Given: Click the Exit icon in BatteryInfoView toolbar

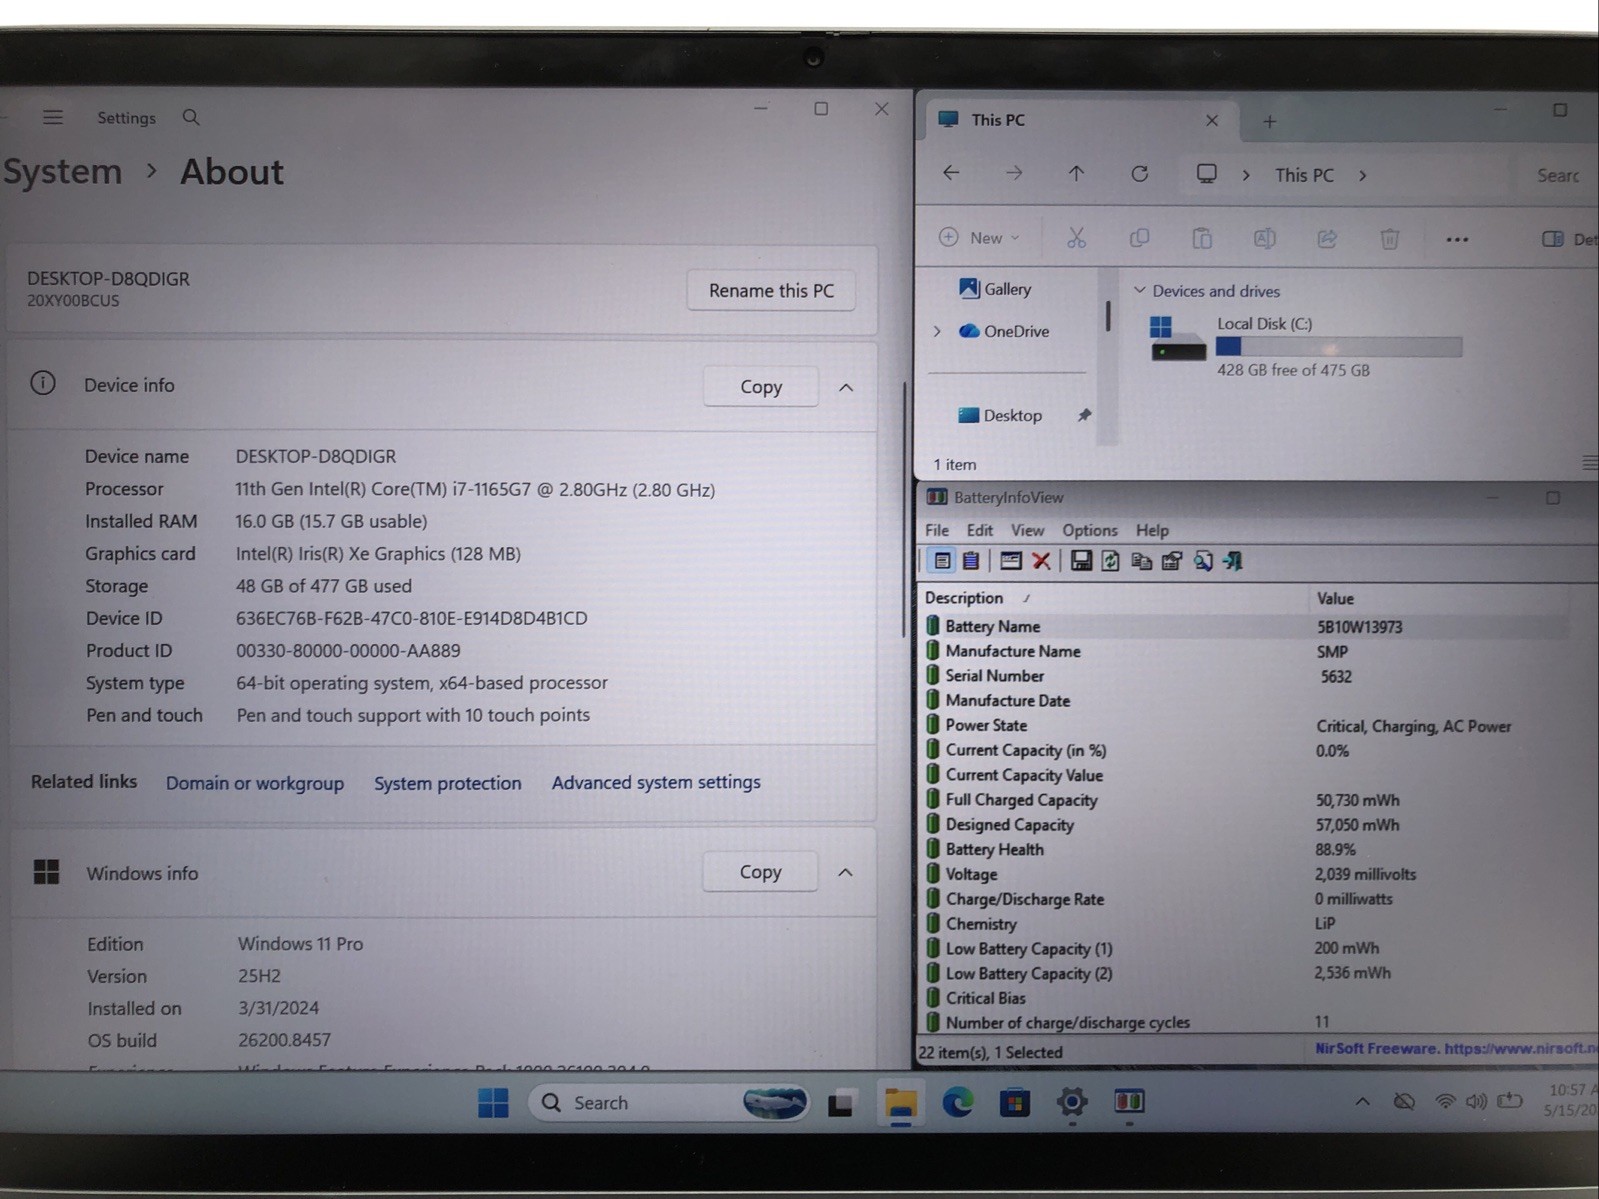Looking at the screenshot, I should click(1233, 561).
